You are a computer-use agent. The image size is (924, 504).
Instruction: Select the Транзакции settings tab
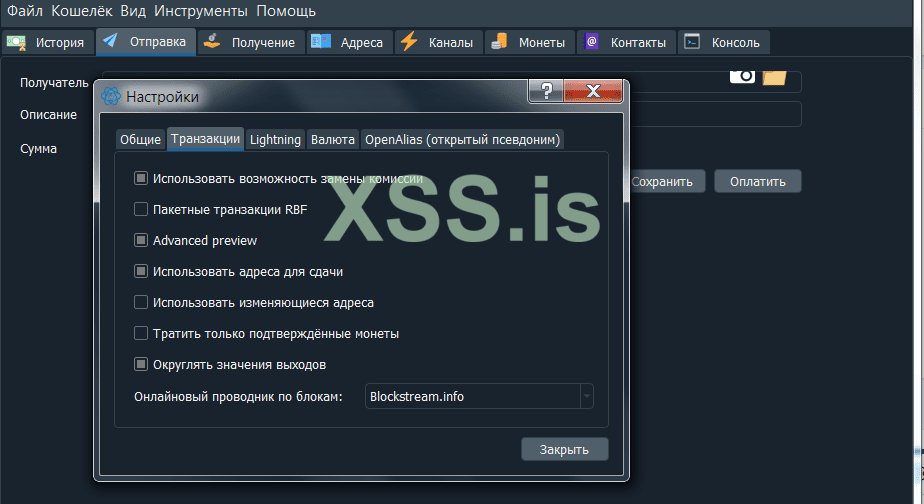pos(205,139)
